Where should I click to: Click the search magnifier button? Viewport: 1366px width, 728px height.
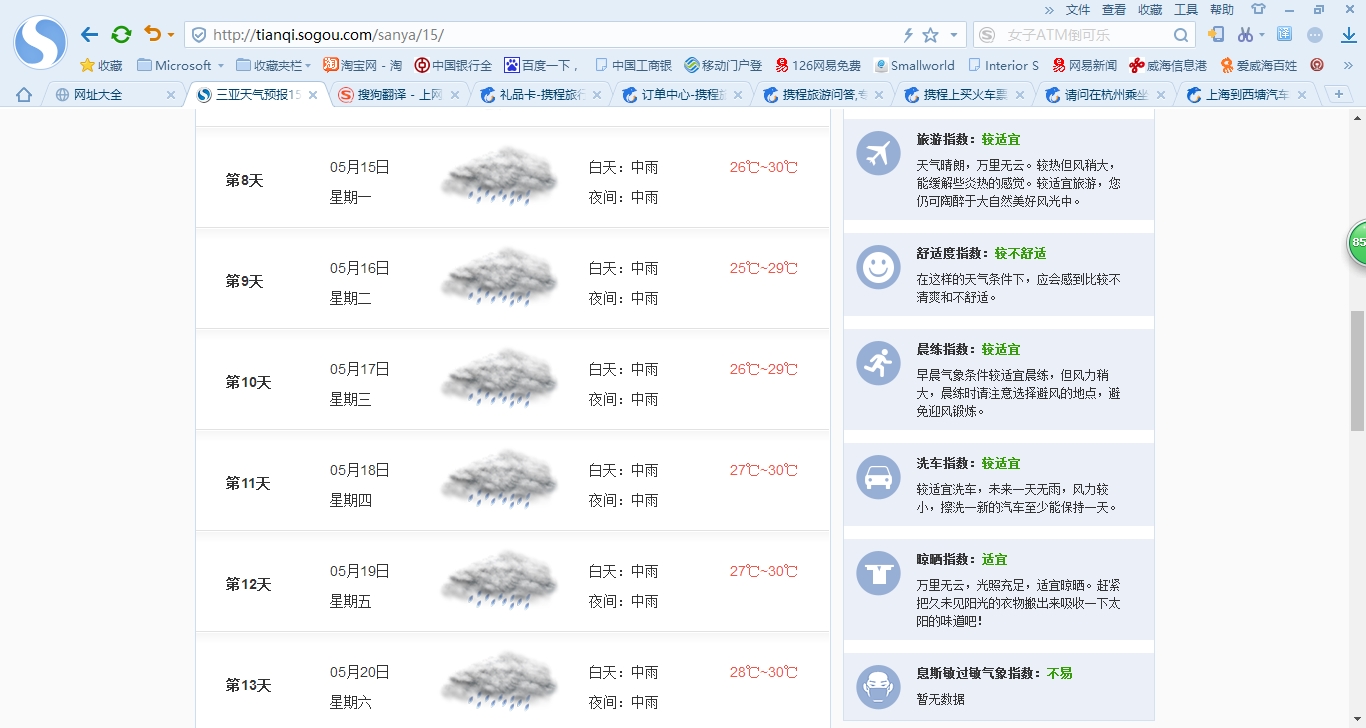[1182, 35]
